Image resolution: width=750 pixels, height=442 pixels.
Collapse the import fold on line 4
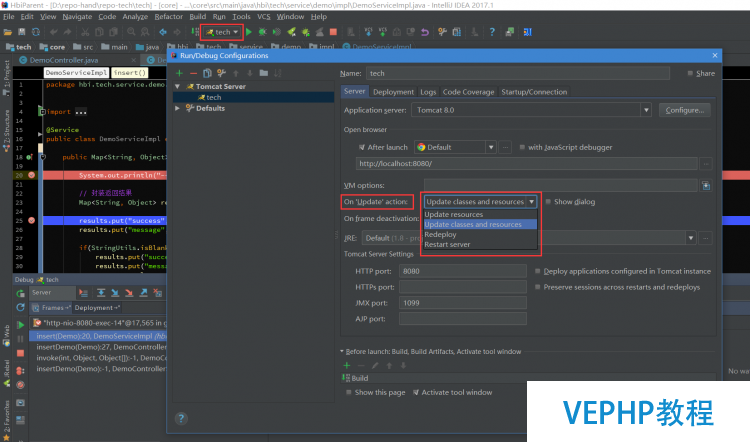pyautogui.click(x=42, y=111)
